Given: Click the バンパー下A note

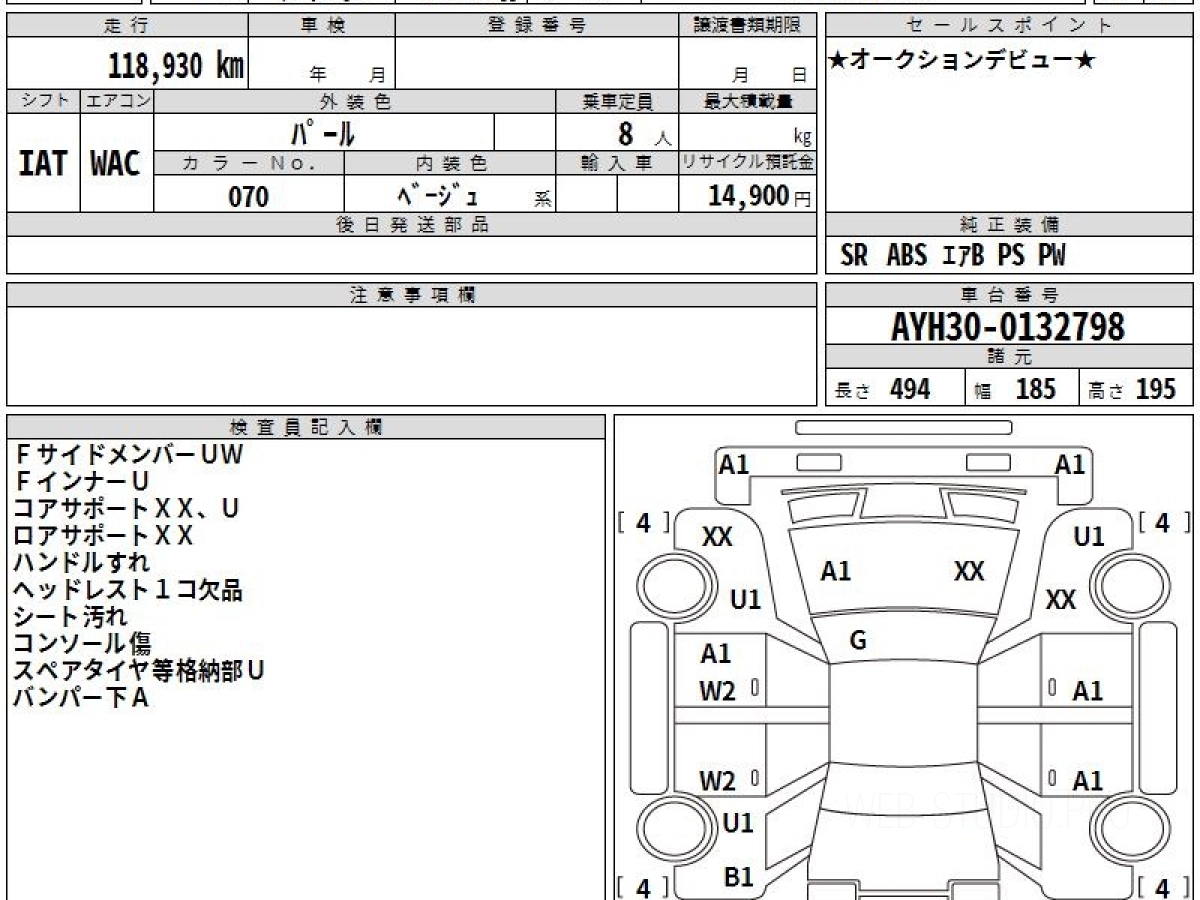Looking at the screenshot, I should tap(81, 698).
